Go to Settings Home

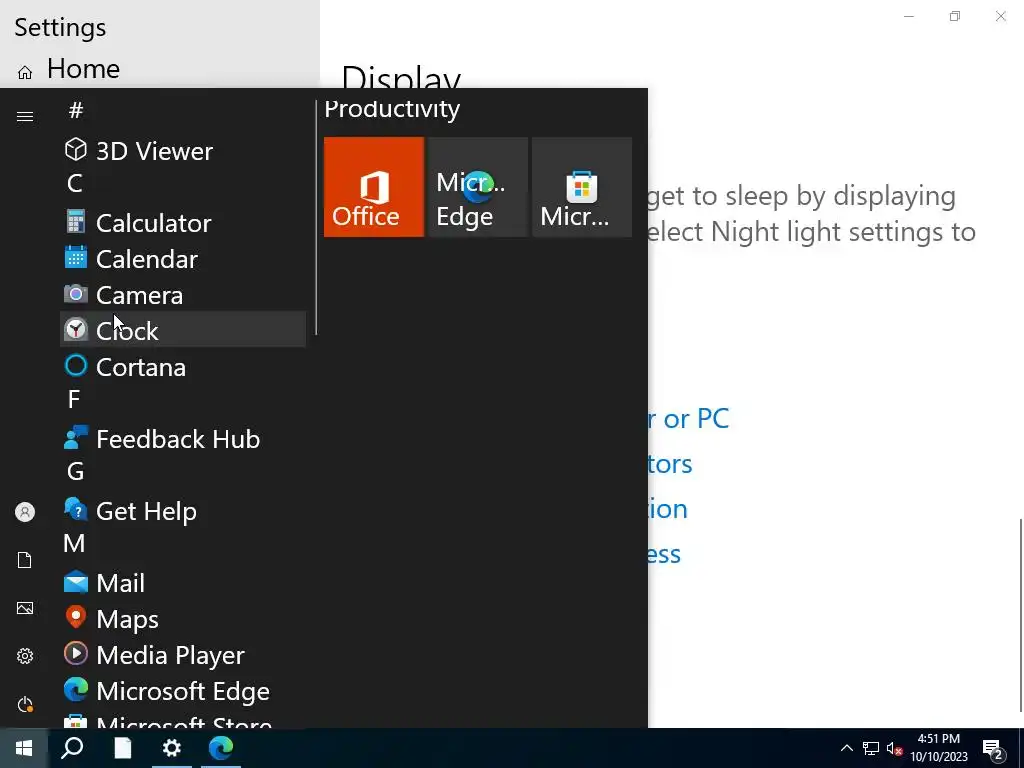click(x=83, y=69)
